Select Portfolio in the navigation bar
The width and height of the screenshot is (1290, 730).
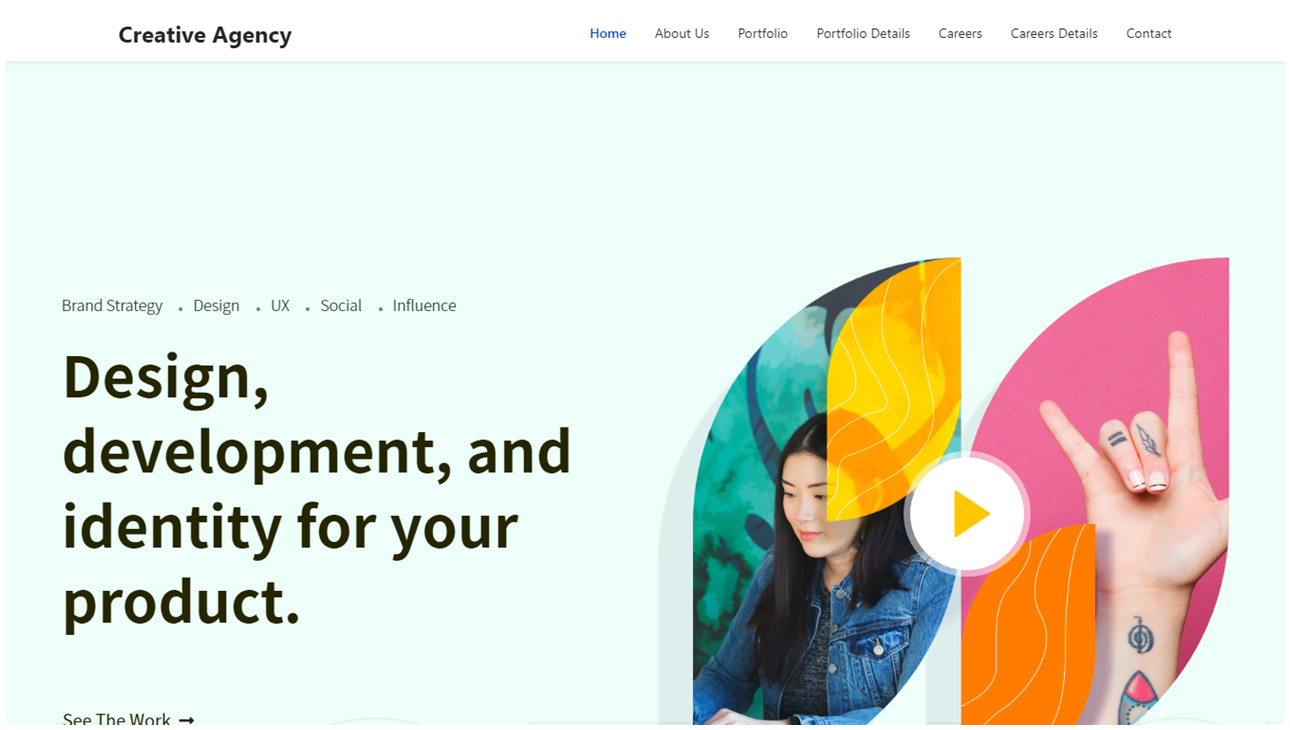(x=763, y=34)
